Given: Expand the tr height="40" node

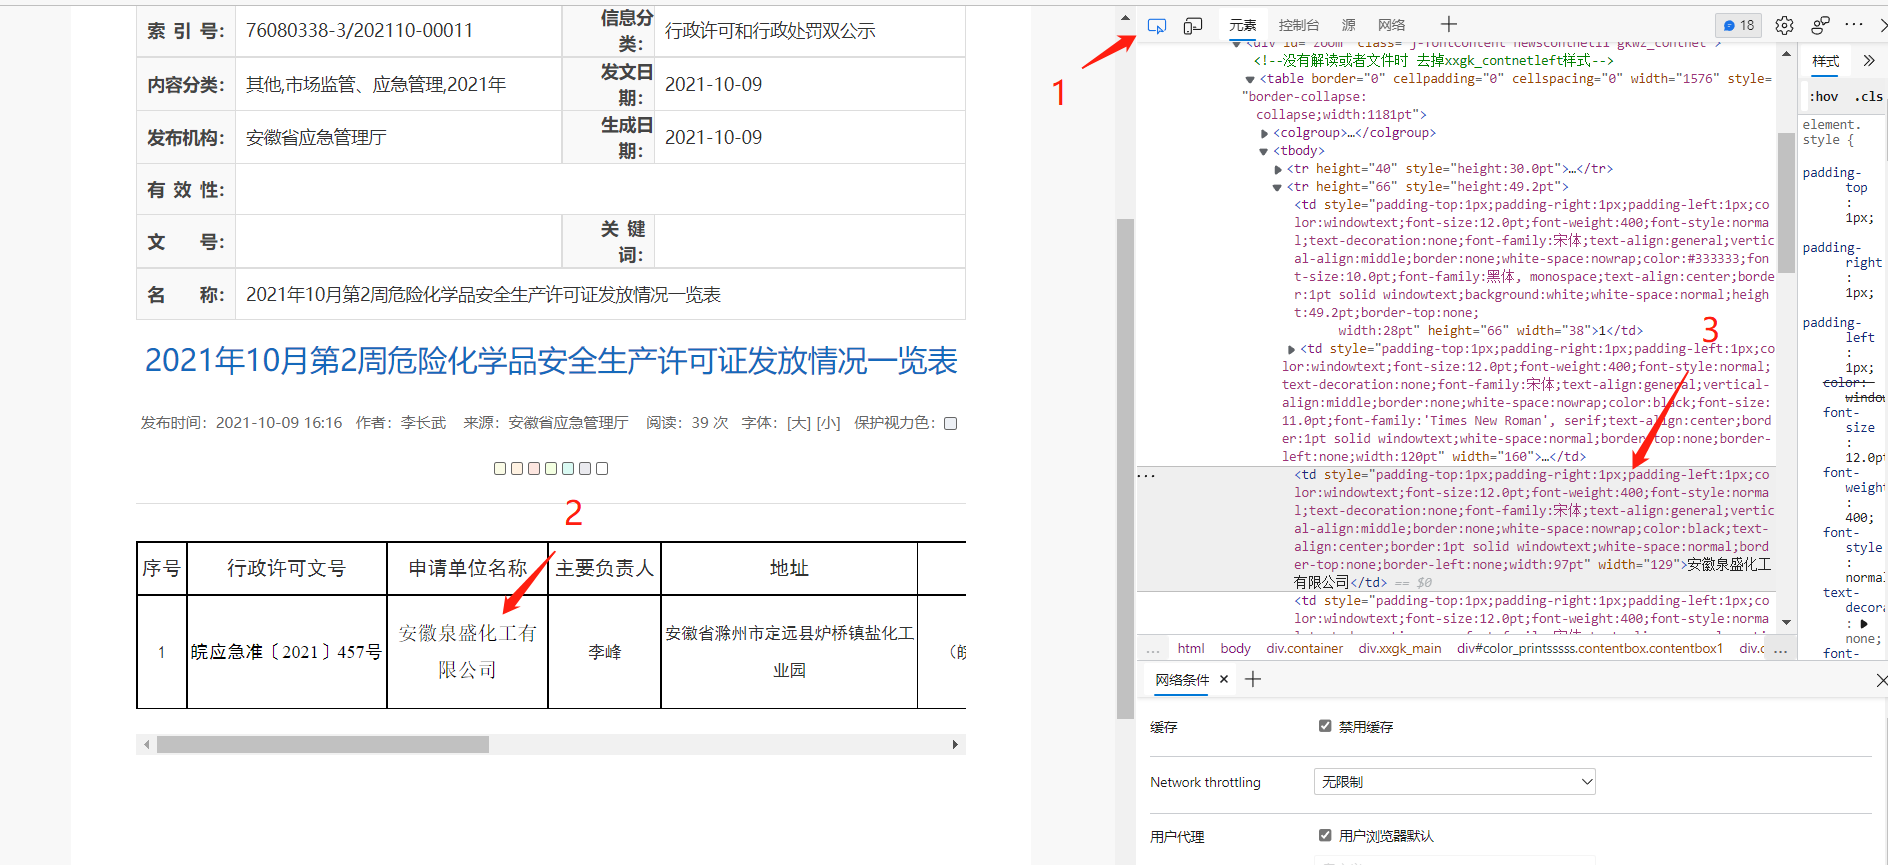Looking at the screenshot, I should [1278, 169].
